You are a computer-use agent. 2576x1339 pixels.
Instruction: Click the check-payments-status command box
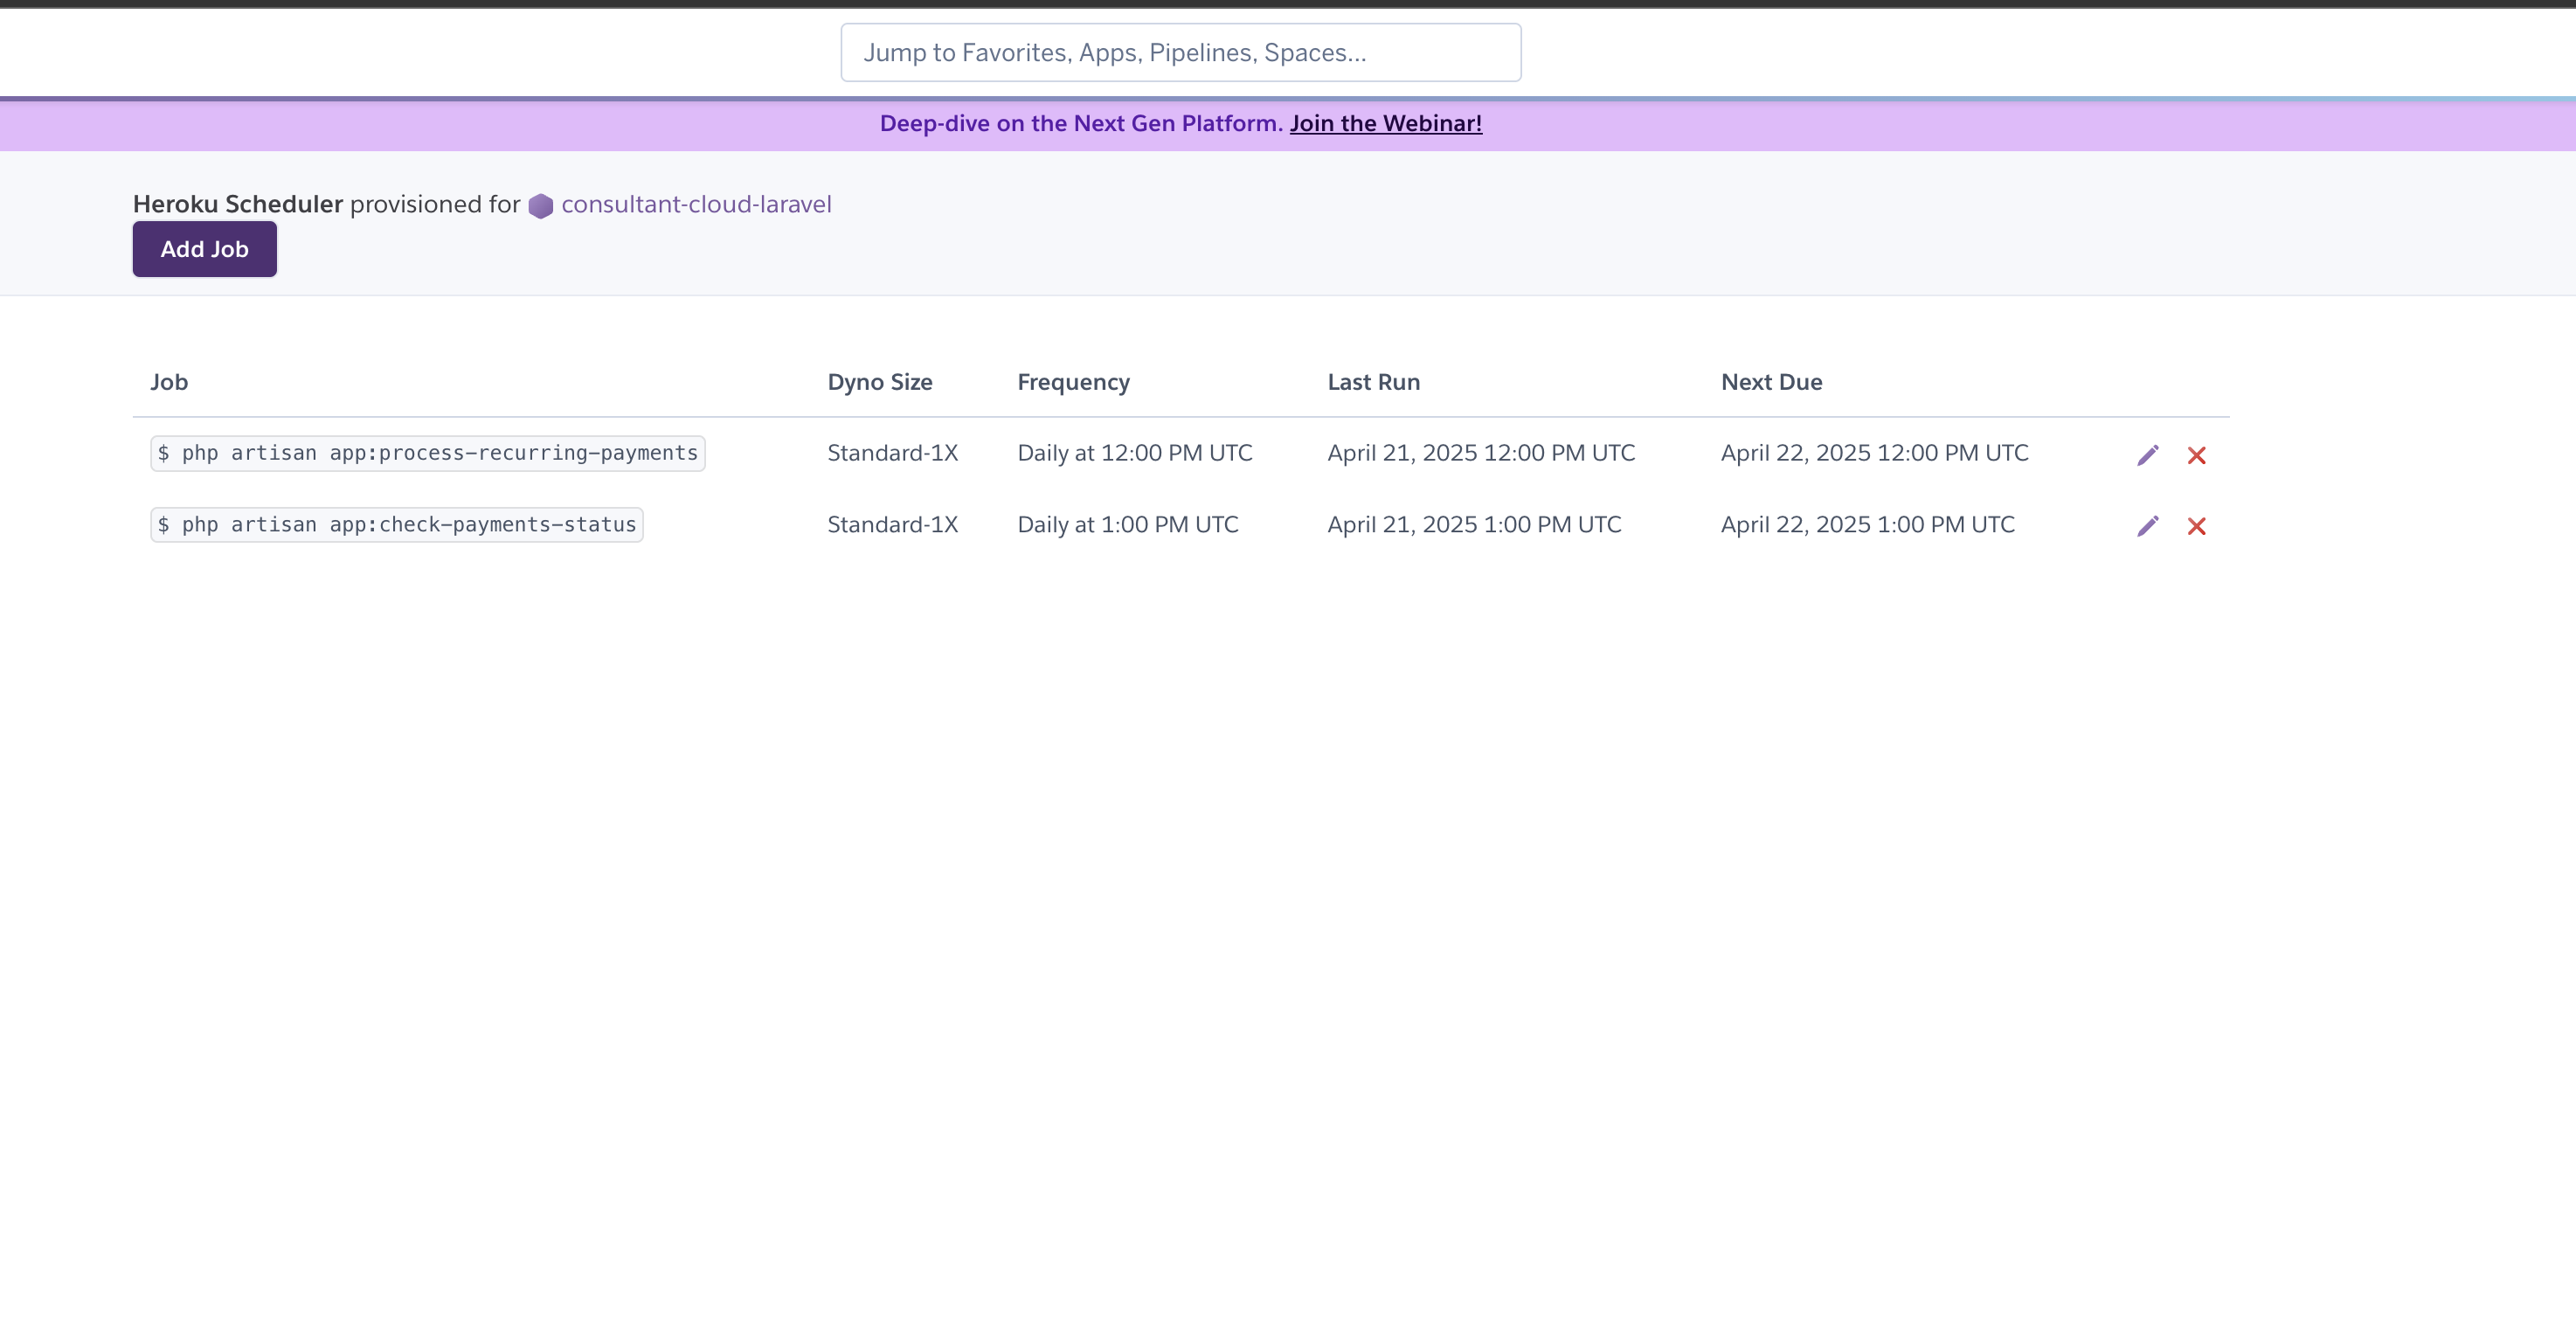point(397,525)
